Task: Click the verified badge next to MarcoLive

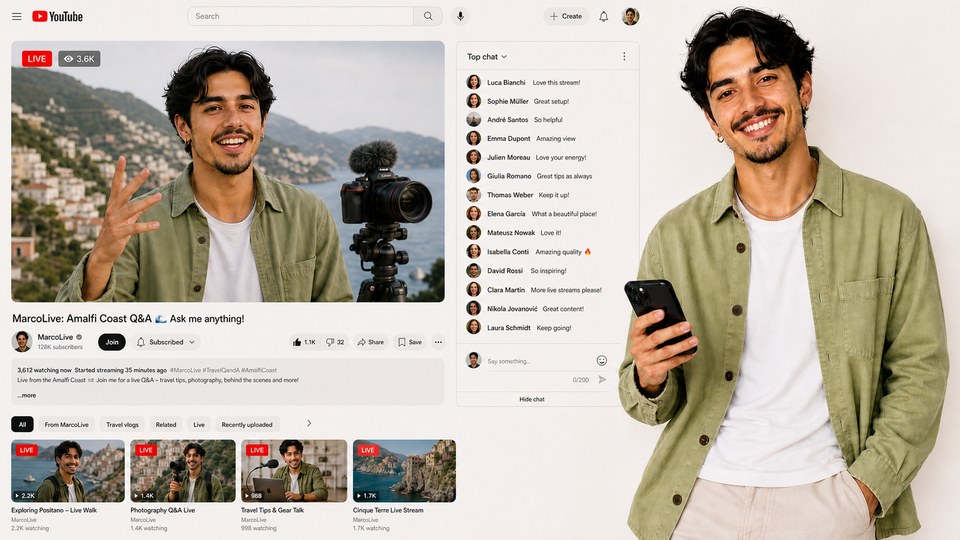Action: pos(79,337)
